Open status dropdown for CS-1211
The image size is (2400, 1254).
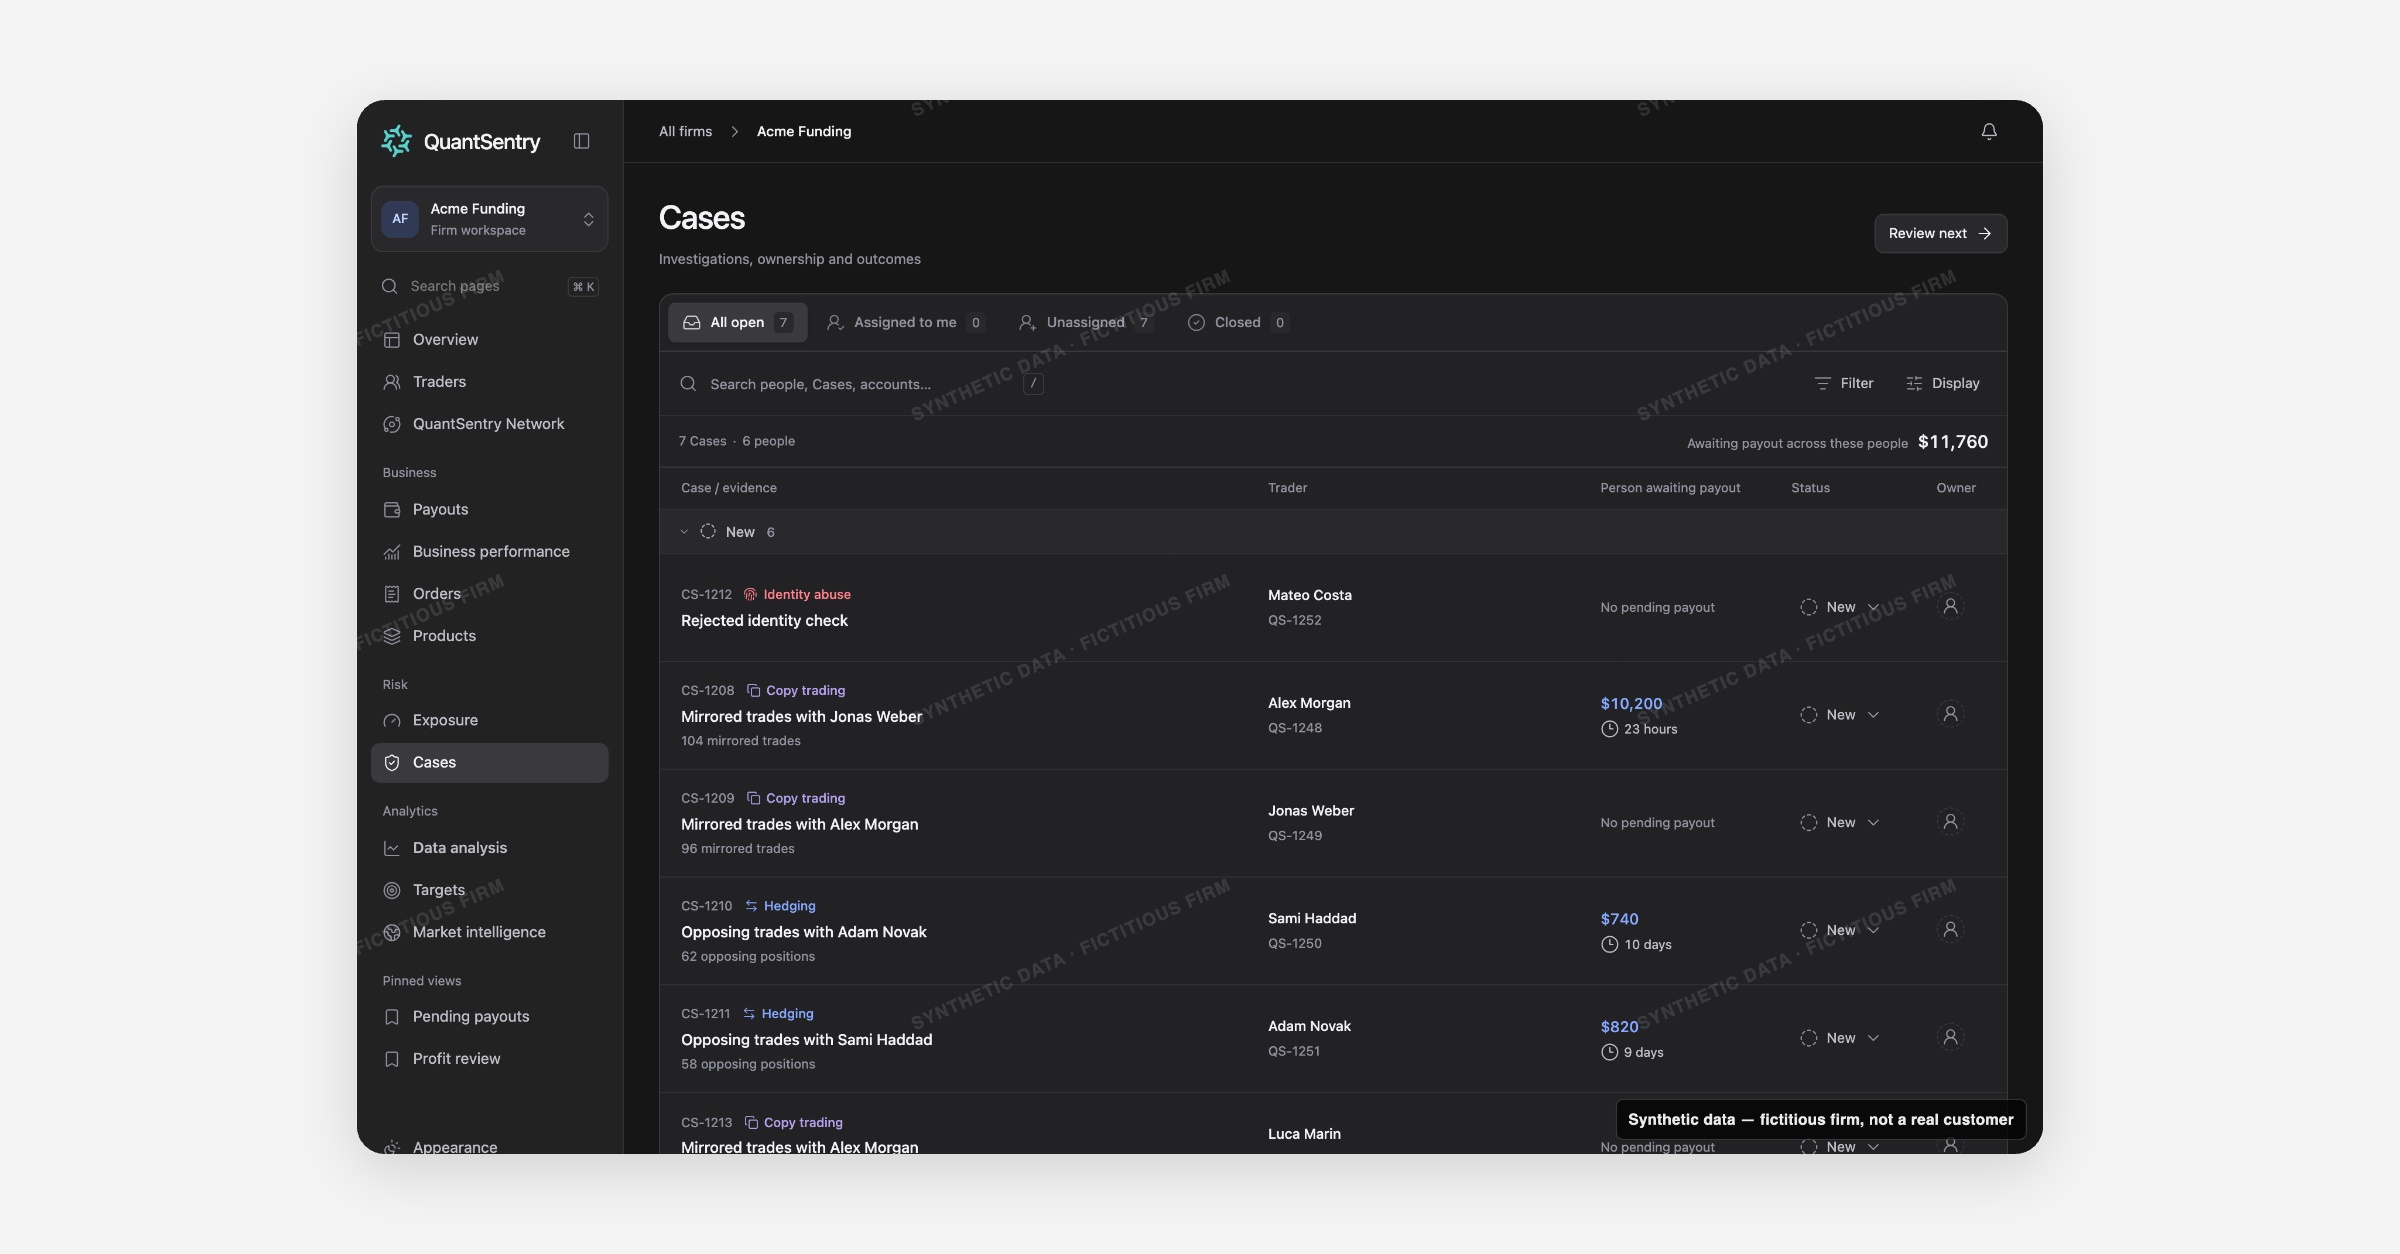pyautogui.click(x=1840, y=1038)
